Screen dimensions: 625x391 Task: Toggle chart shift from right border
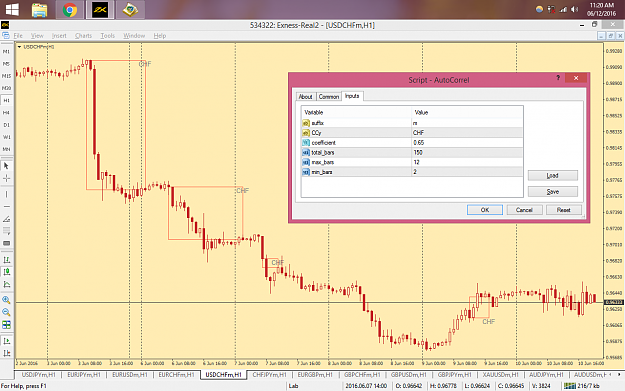[x=6, y=353]
